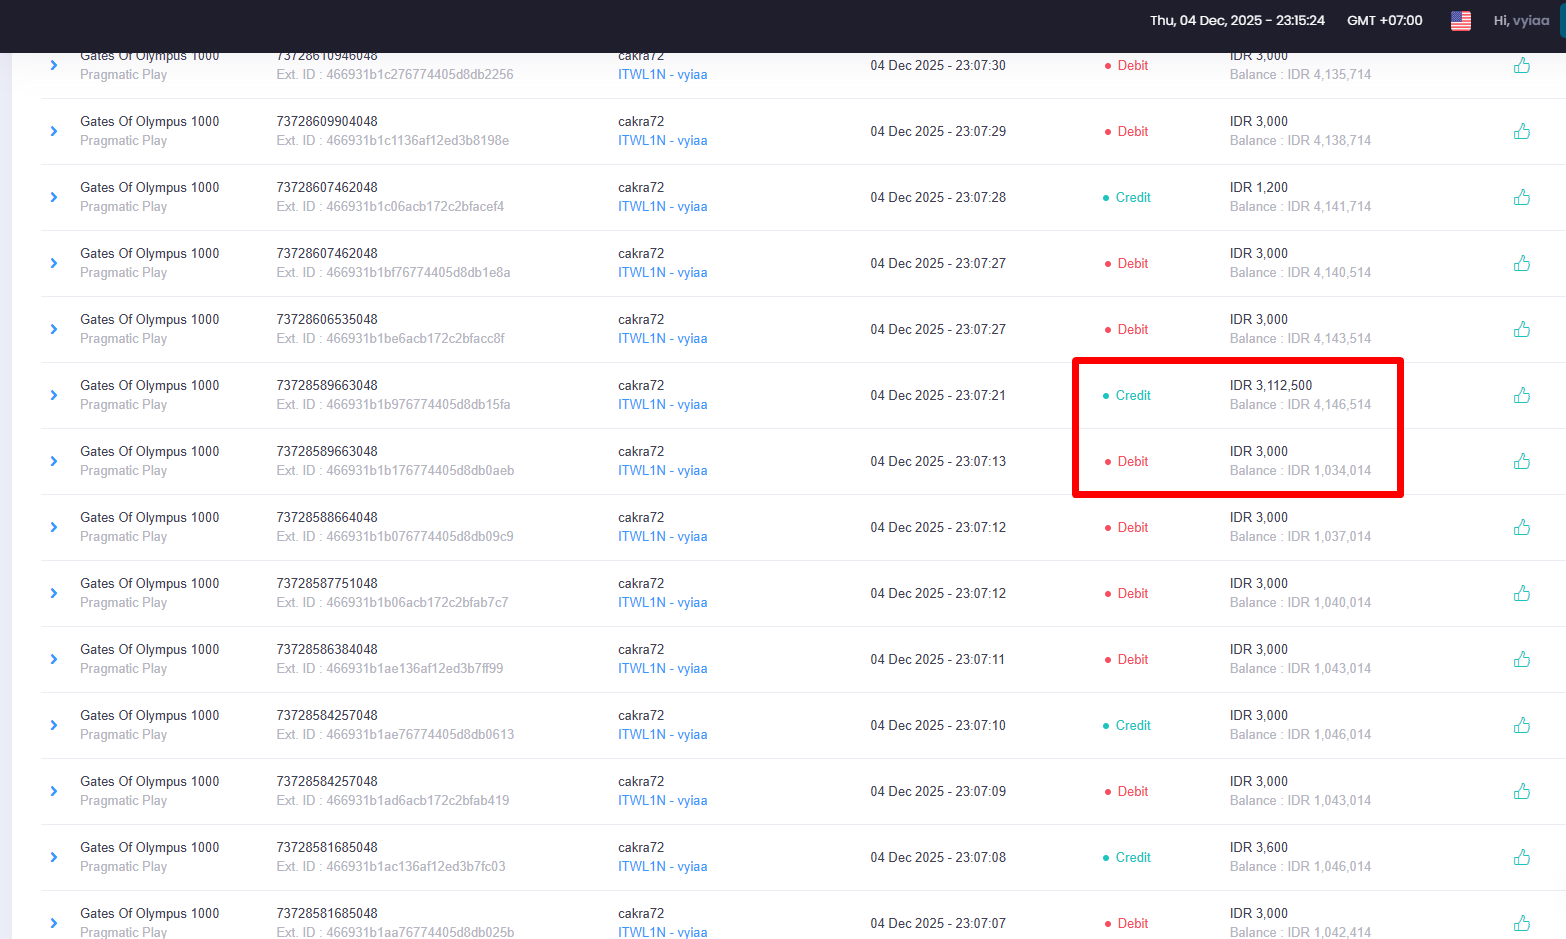The width and height of the screenshot is (1566, 939).
Task: Click Balance : IDR 1,042,414
Action: [x=1300, y=932]
